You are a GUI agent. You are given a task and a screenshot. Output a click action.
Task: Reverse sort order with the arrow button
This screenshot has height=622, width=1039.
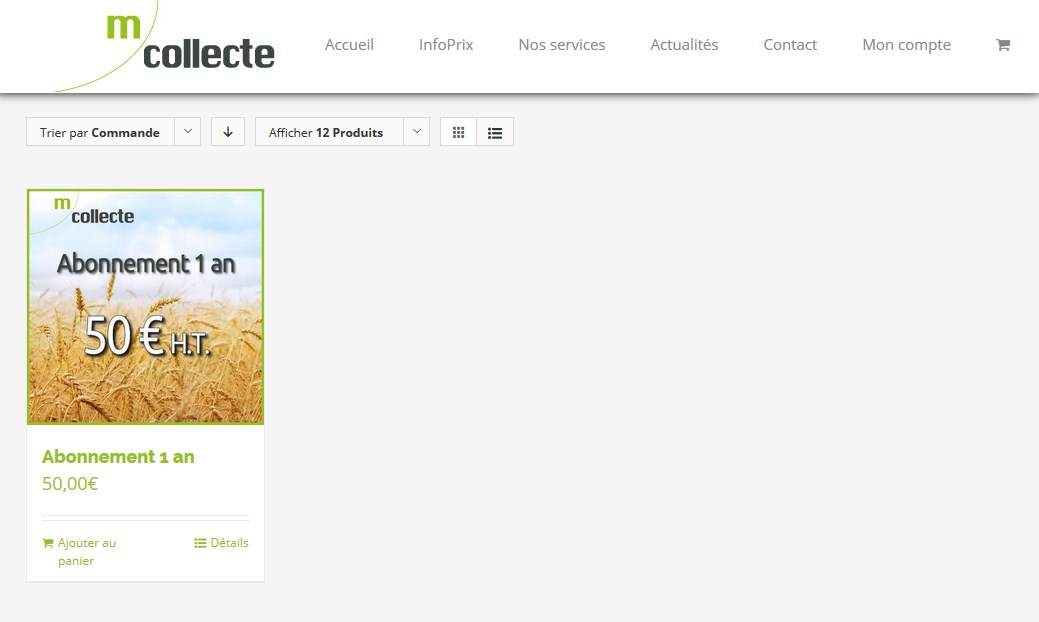tap(228, 132)
